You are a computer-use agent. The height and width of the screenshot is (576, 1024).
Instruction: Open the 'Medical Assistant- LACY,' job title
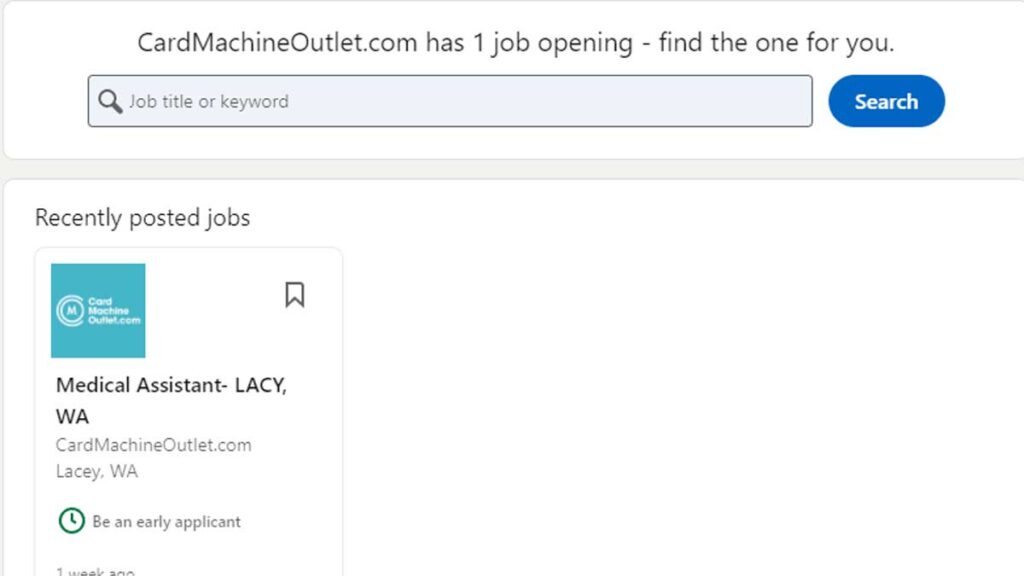tap(171, 385)
